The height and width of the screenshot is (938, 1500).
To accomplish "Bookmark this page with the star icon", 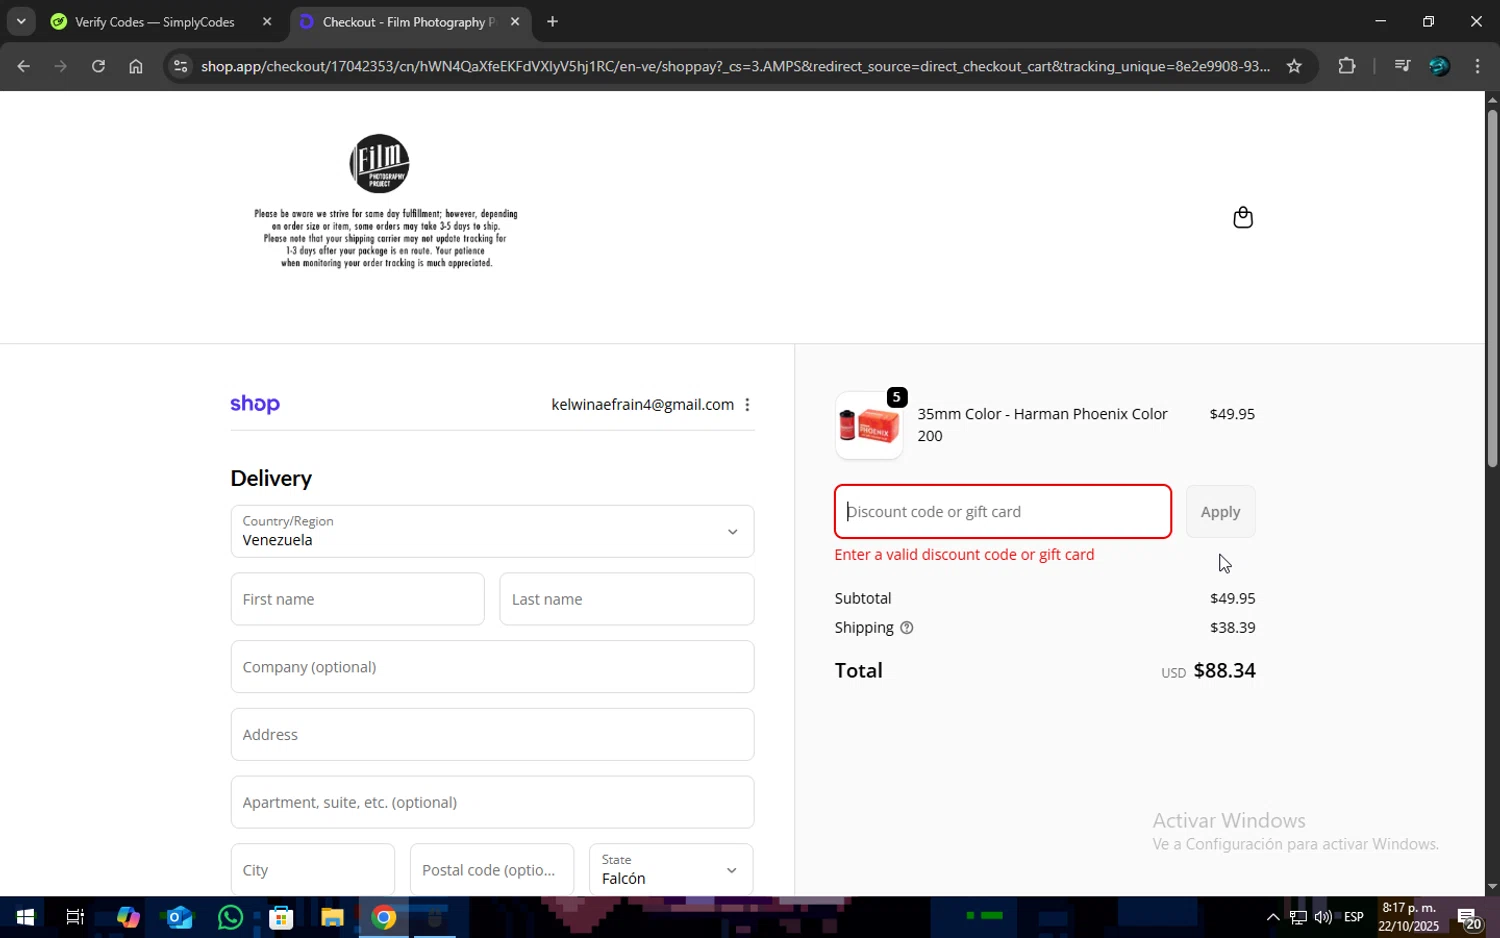I will tap(1294, 66).
